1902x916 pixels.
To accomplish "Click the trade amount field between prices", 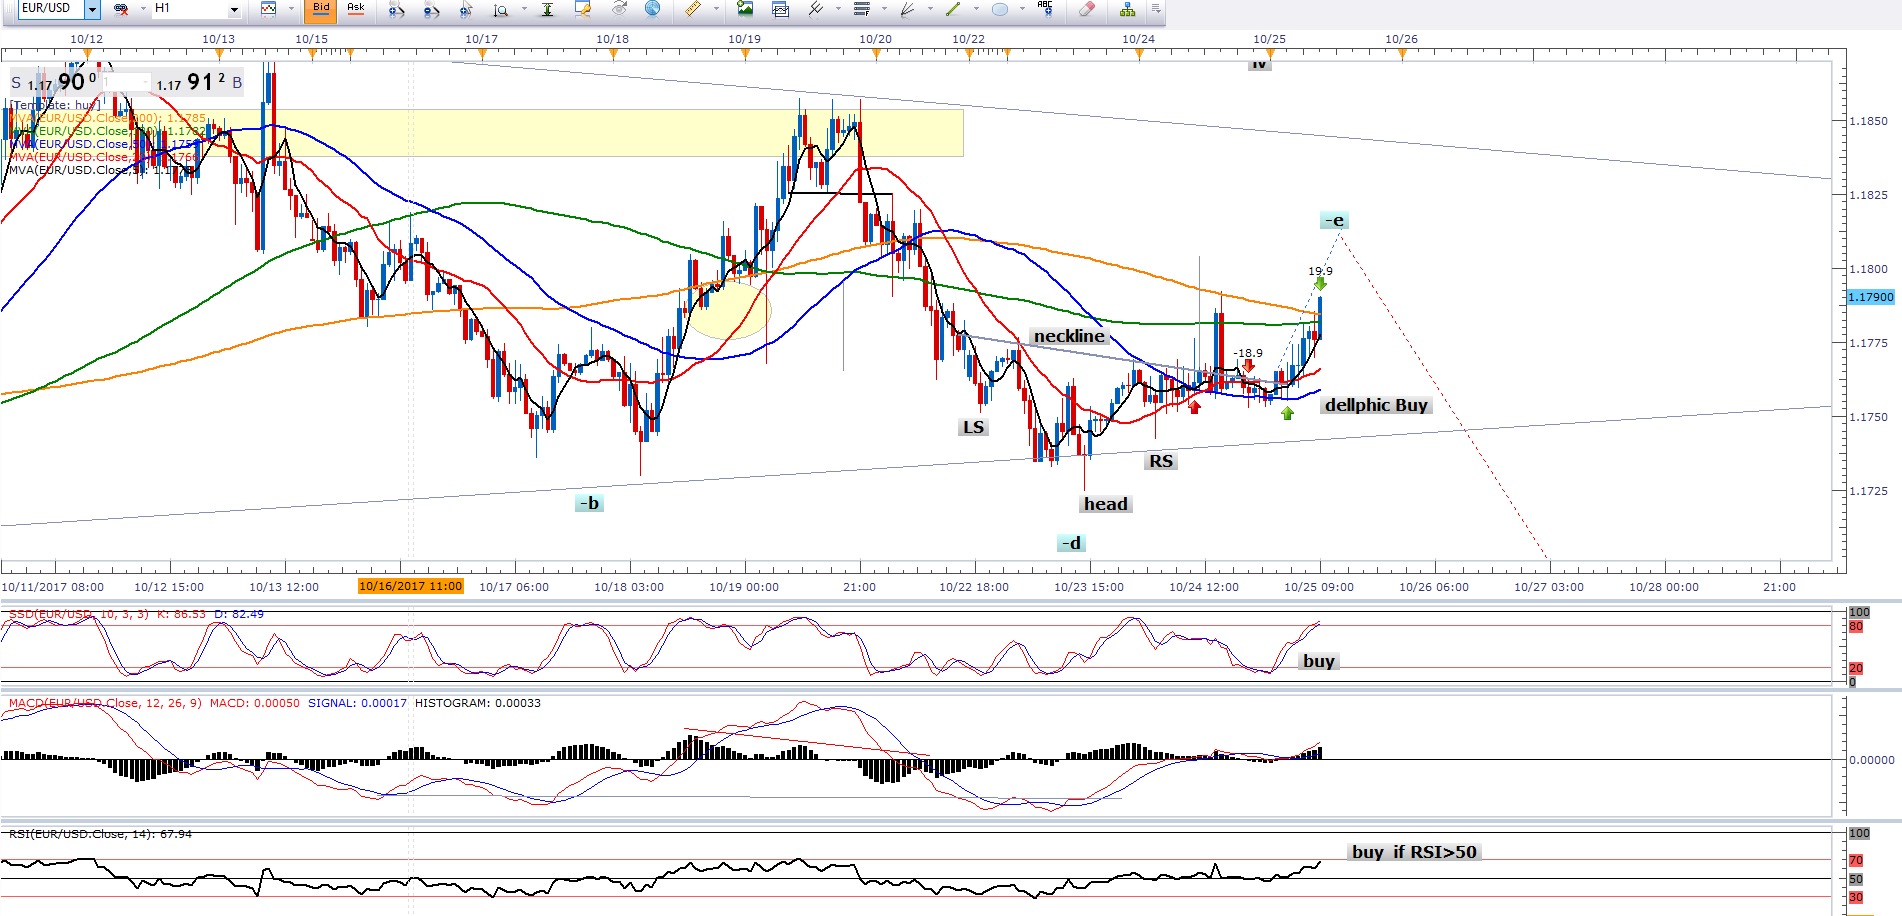I will click(125, 83).
